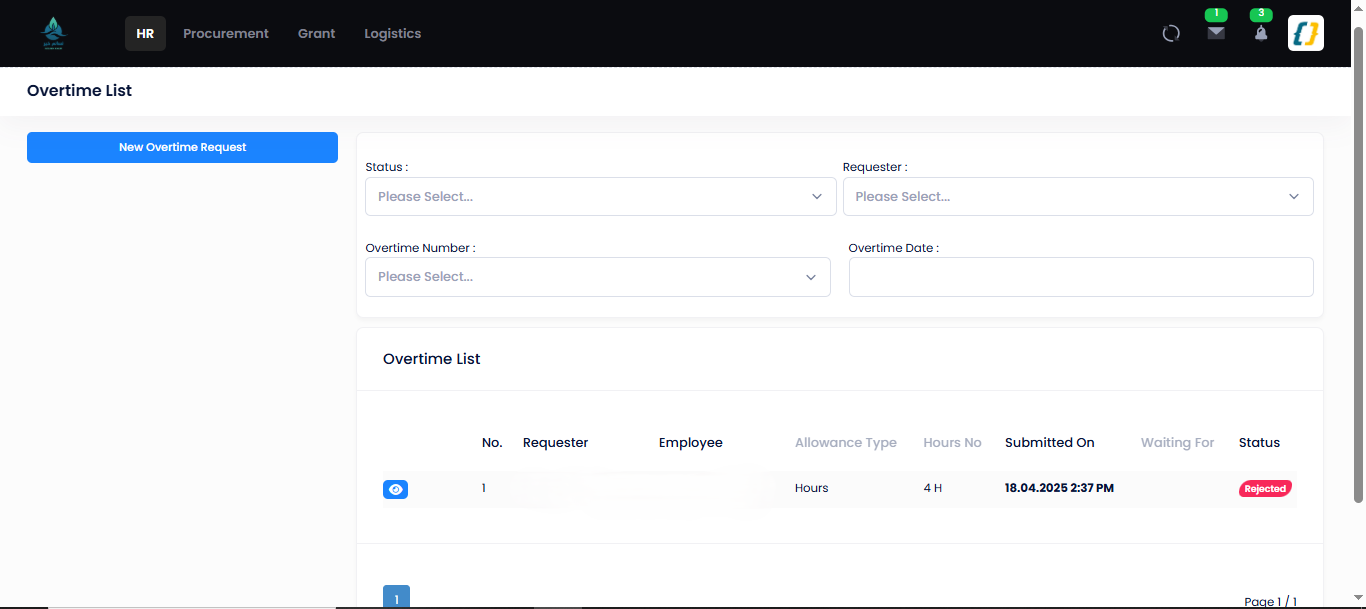The height and width of the screenshot is (609, 1366).
Task: Click the Status dropdown chevron arrow
Action: pyautogui.click(x=817, y=197)
